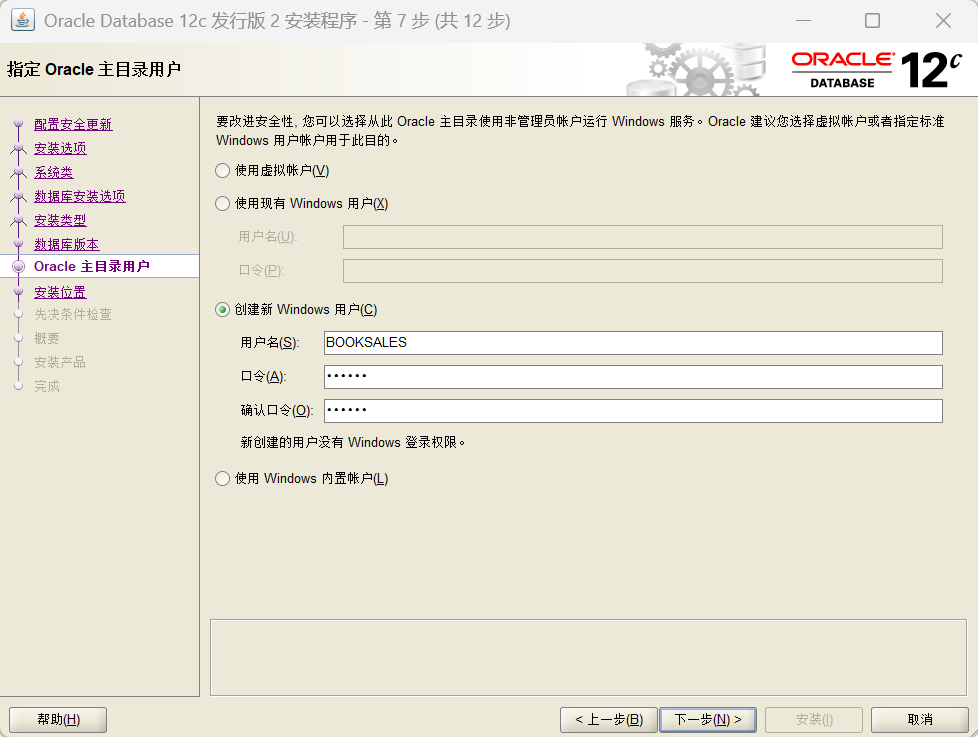Click the 安装产品 step label
This screenshot has width=978, height=737.
point(60,362)
